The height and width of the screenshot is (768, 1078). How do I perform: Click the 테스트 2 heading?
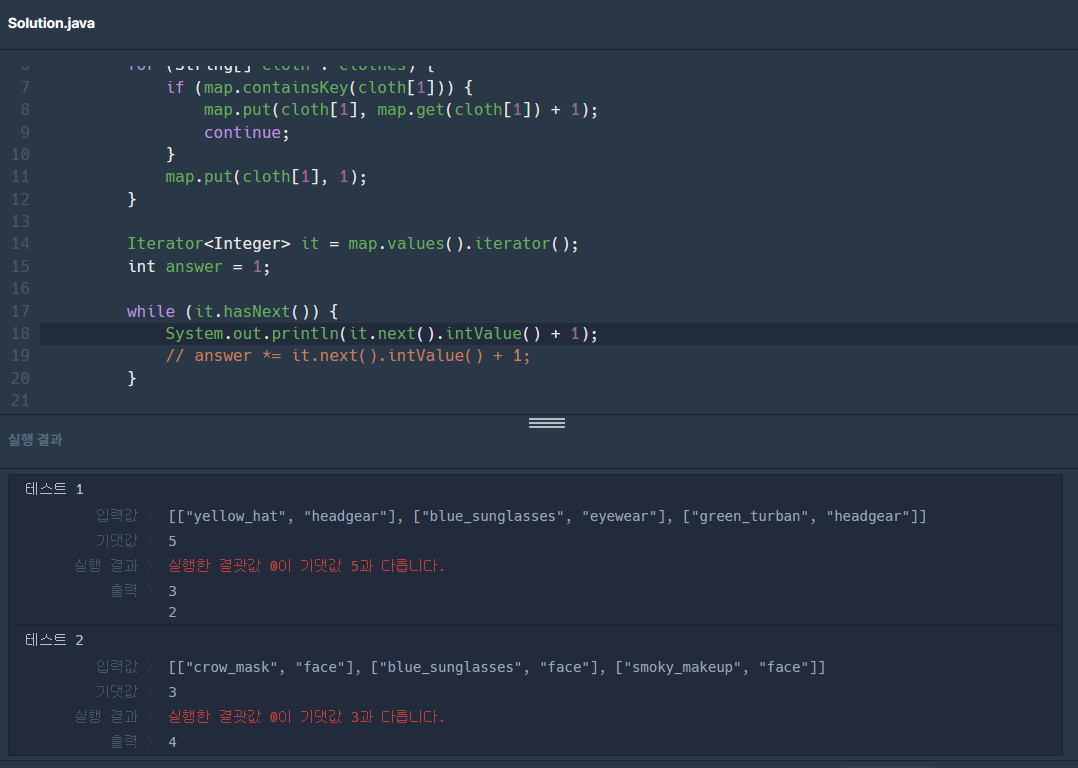click(x=54, y=640)
